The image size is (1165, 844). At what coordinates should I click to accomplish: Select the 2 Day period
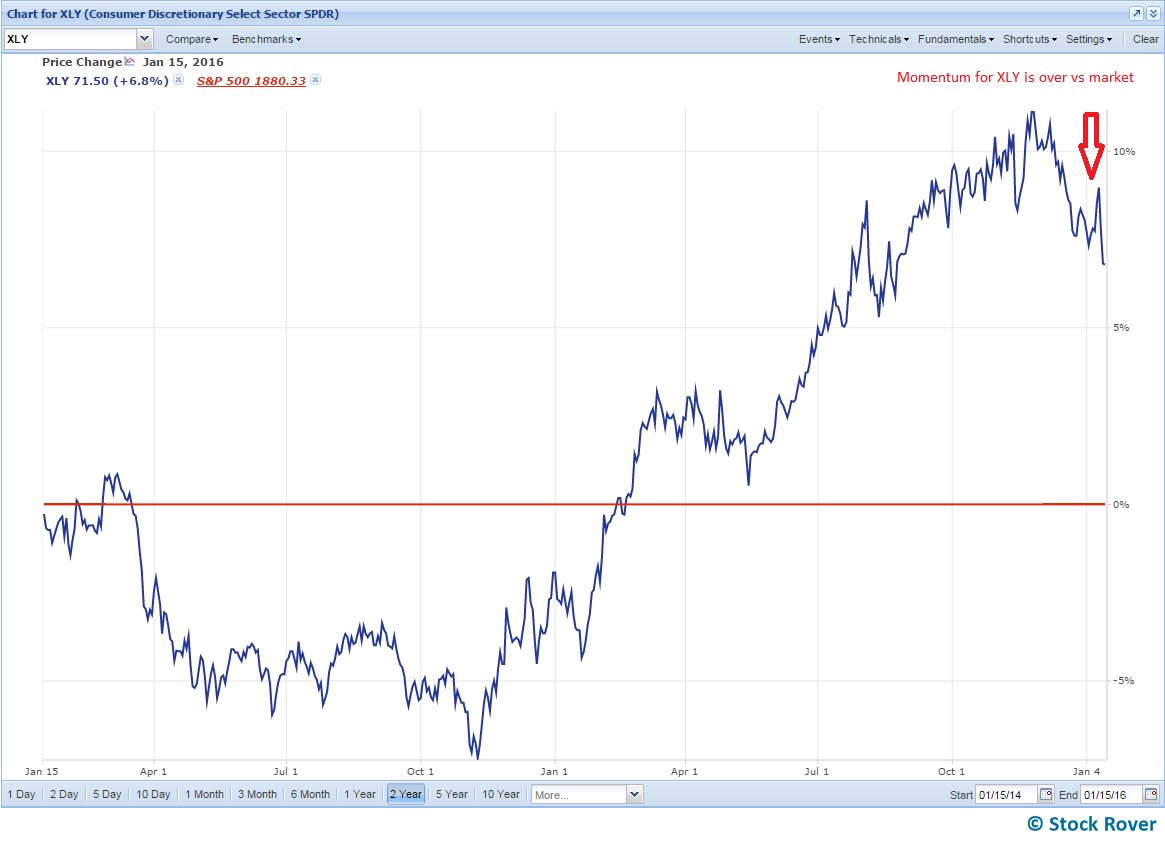click(64, 794)
